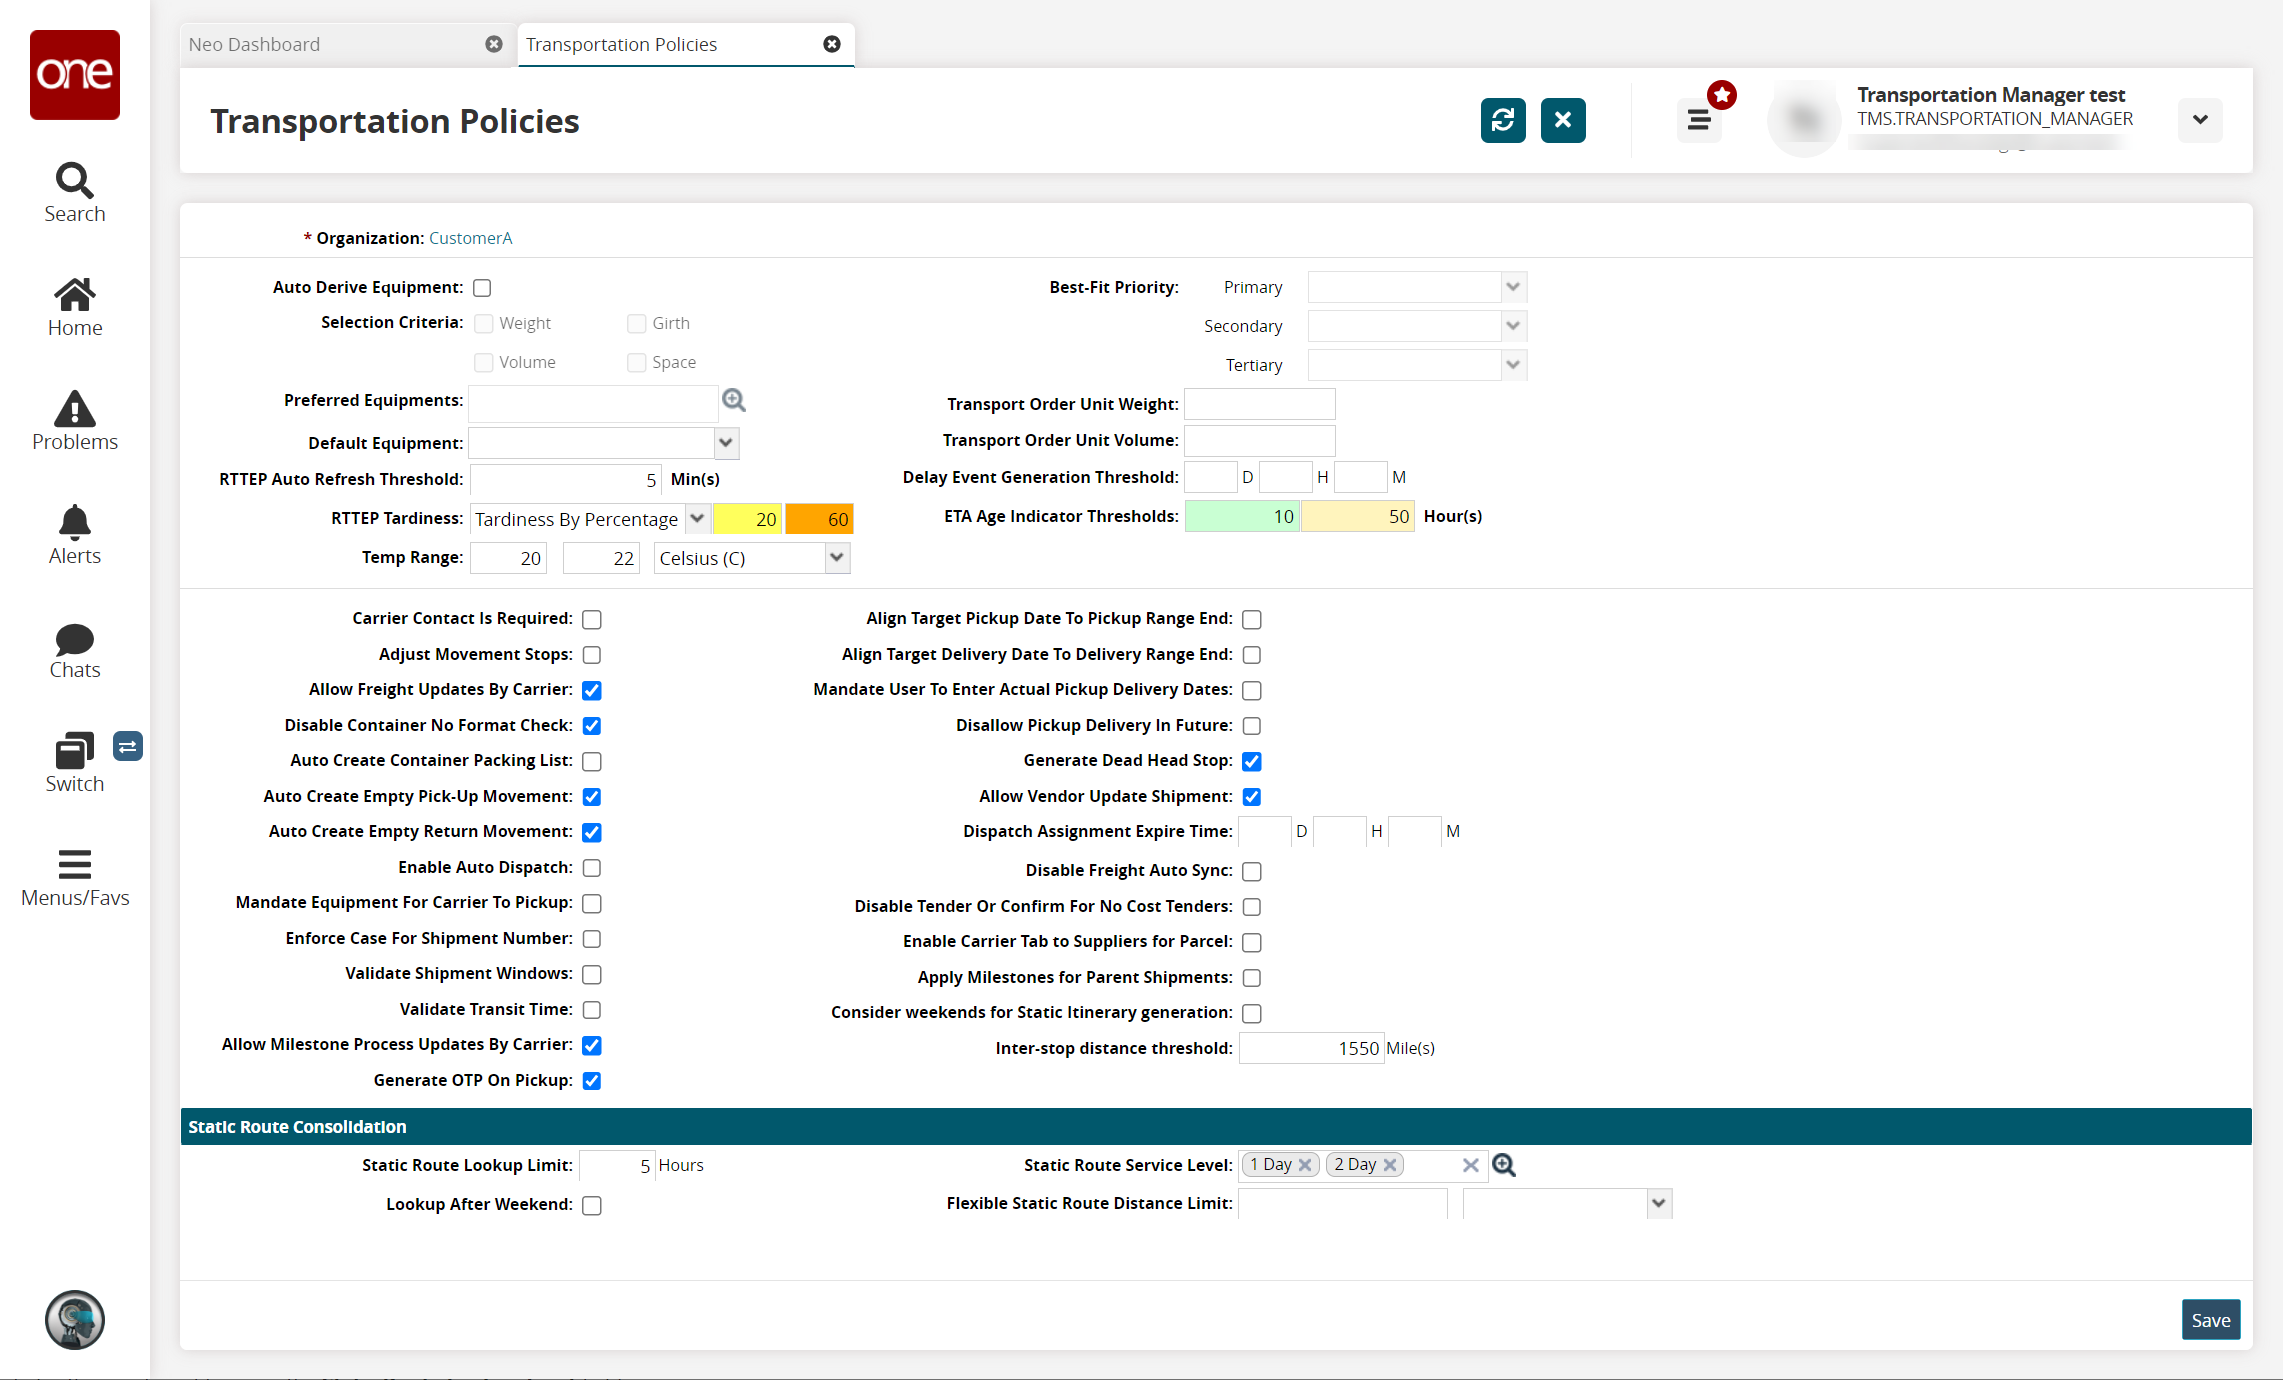Clear all Static Route Service Level values
This screenshot has width=2283, height=1380.
coord(1470,1165)
